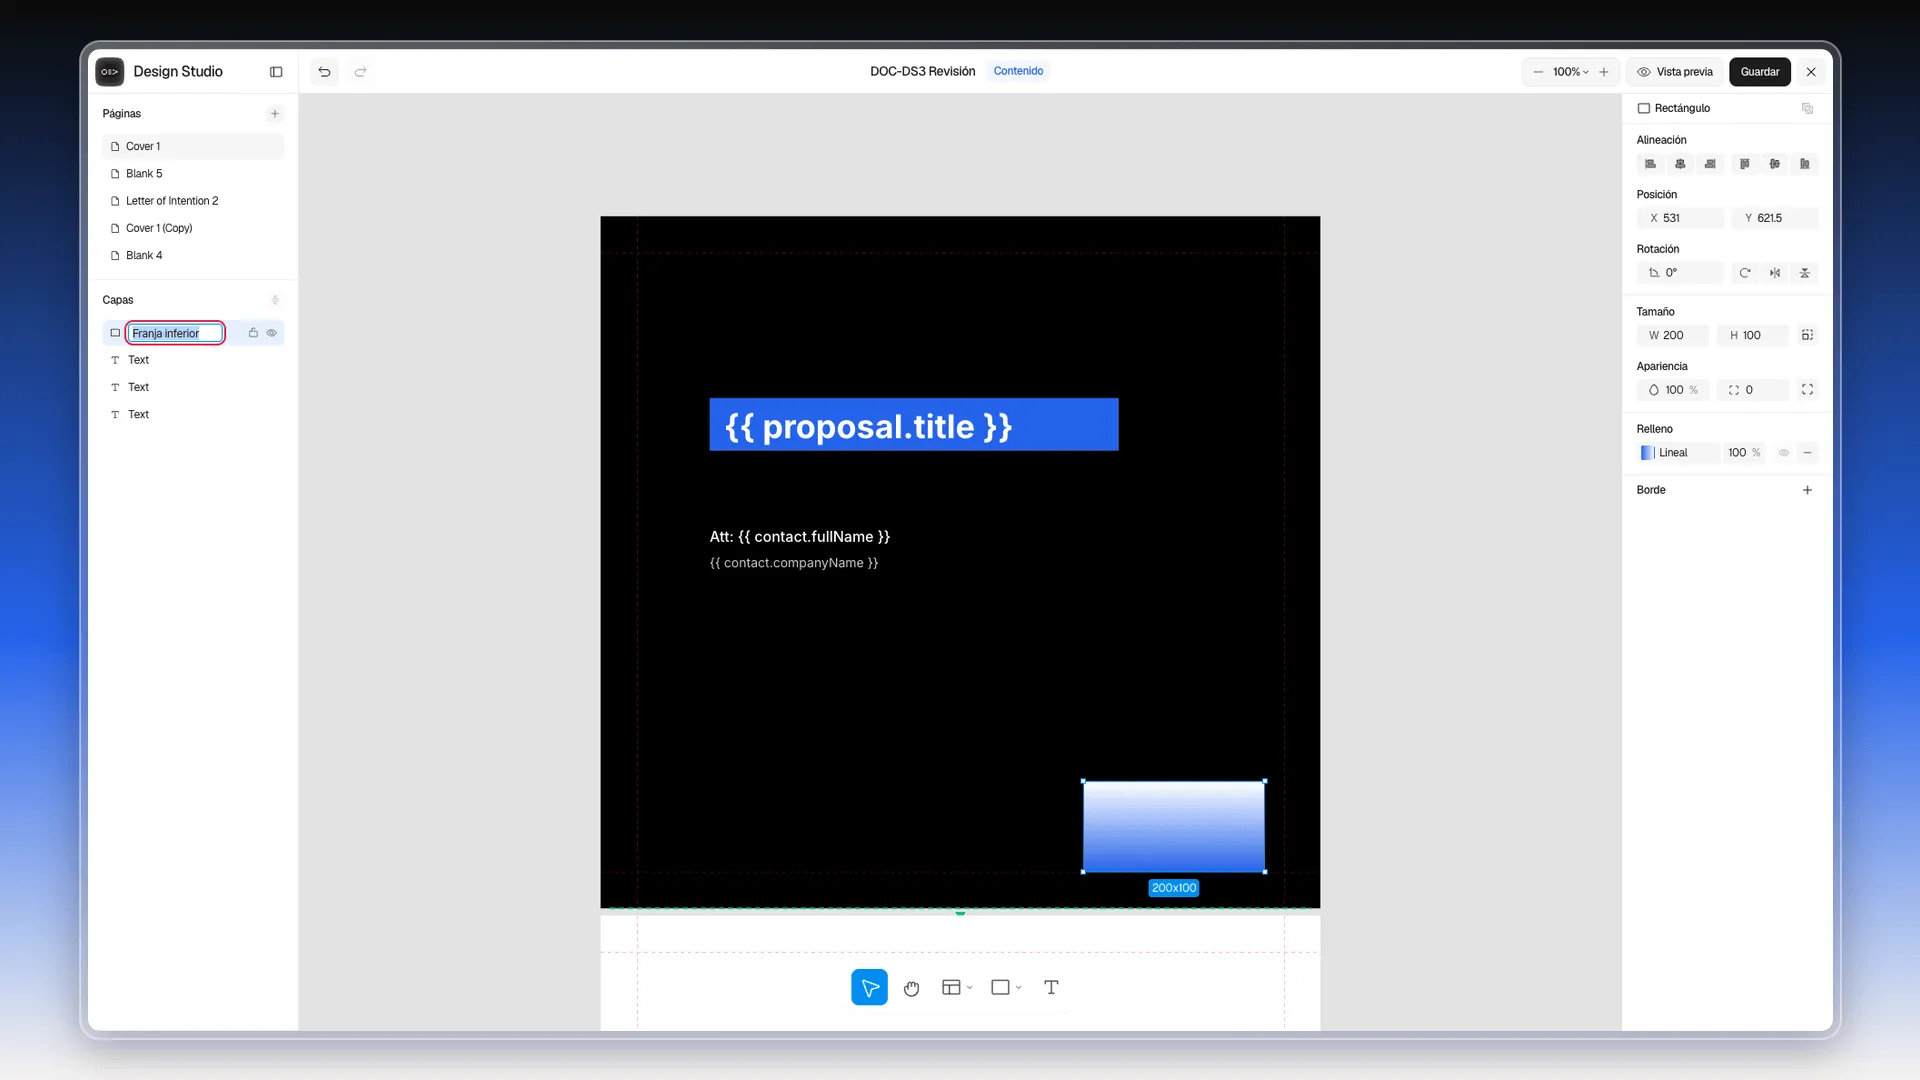Image resolution: width=1920 pixels, height=1080 pixels.
Task: Add a new page with plus icon
Action: [x=275, y=114]
